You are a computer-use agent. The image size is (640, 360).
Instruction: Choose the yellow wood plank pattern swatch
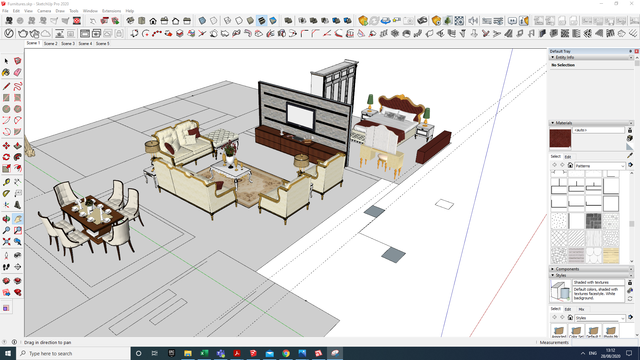(611, 256)
